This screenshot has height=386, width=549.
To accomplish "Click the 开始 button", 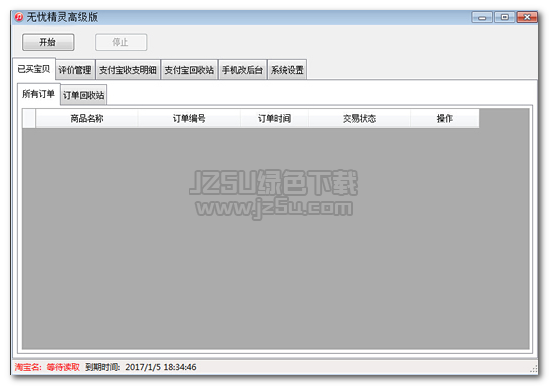I will point(48,42).
